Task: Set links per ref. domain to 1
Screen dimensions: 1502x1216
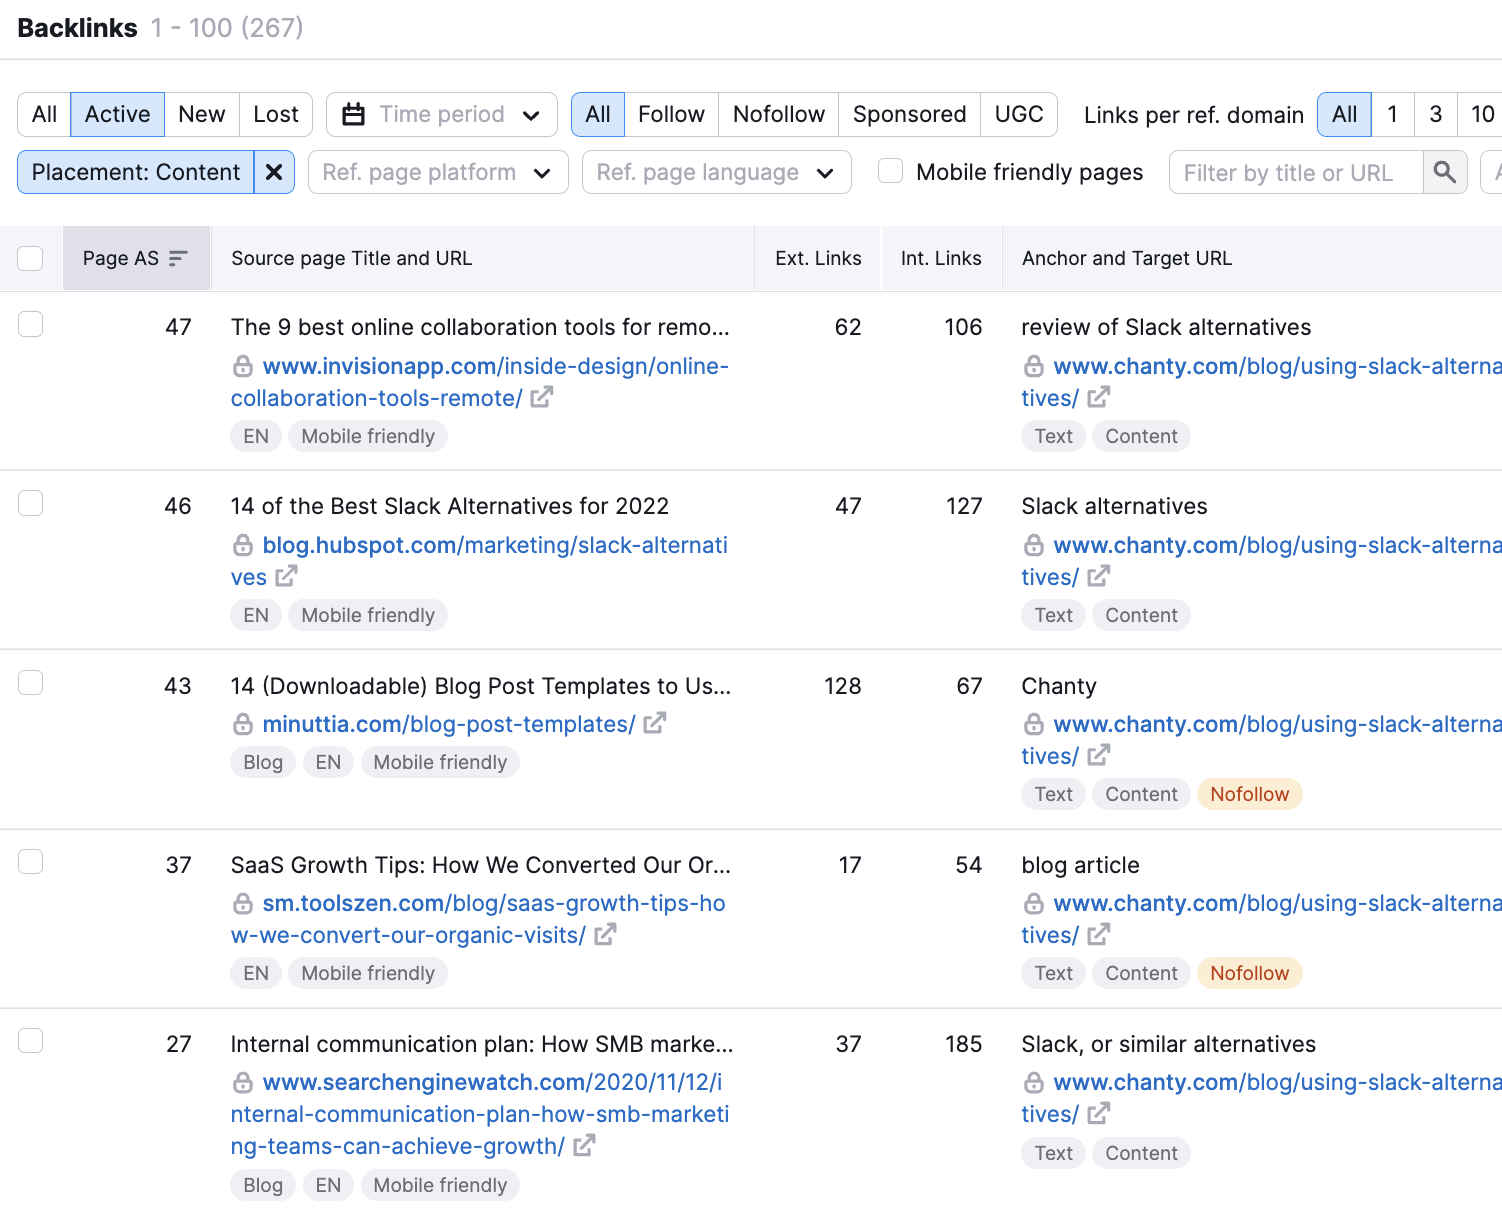Action: click(1392, 114)
